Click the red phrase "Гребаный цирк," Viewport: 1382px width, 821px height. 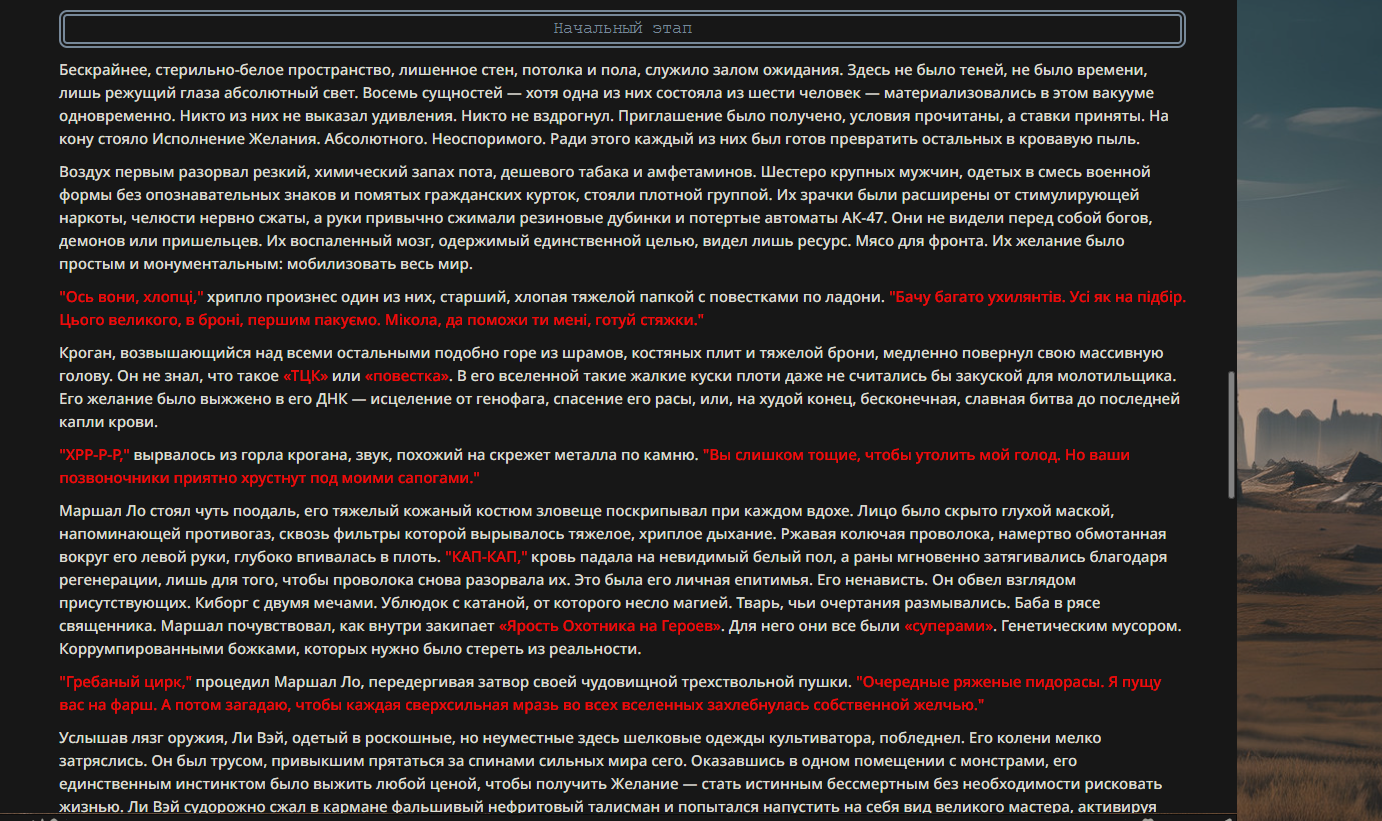point(126,683)
